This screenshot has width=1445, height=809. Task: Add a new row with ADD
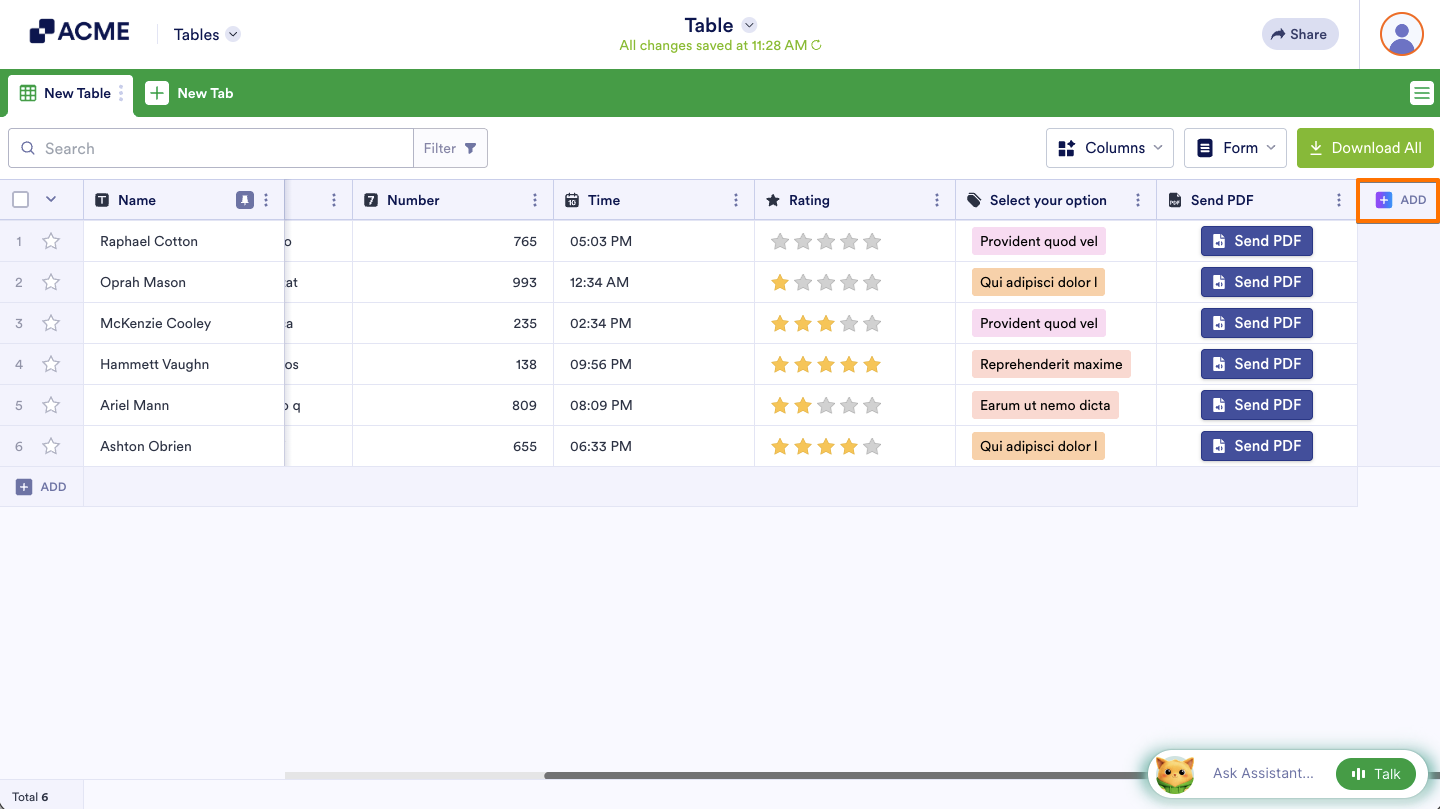[x=41, y=487]
